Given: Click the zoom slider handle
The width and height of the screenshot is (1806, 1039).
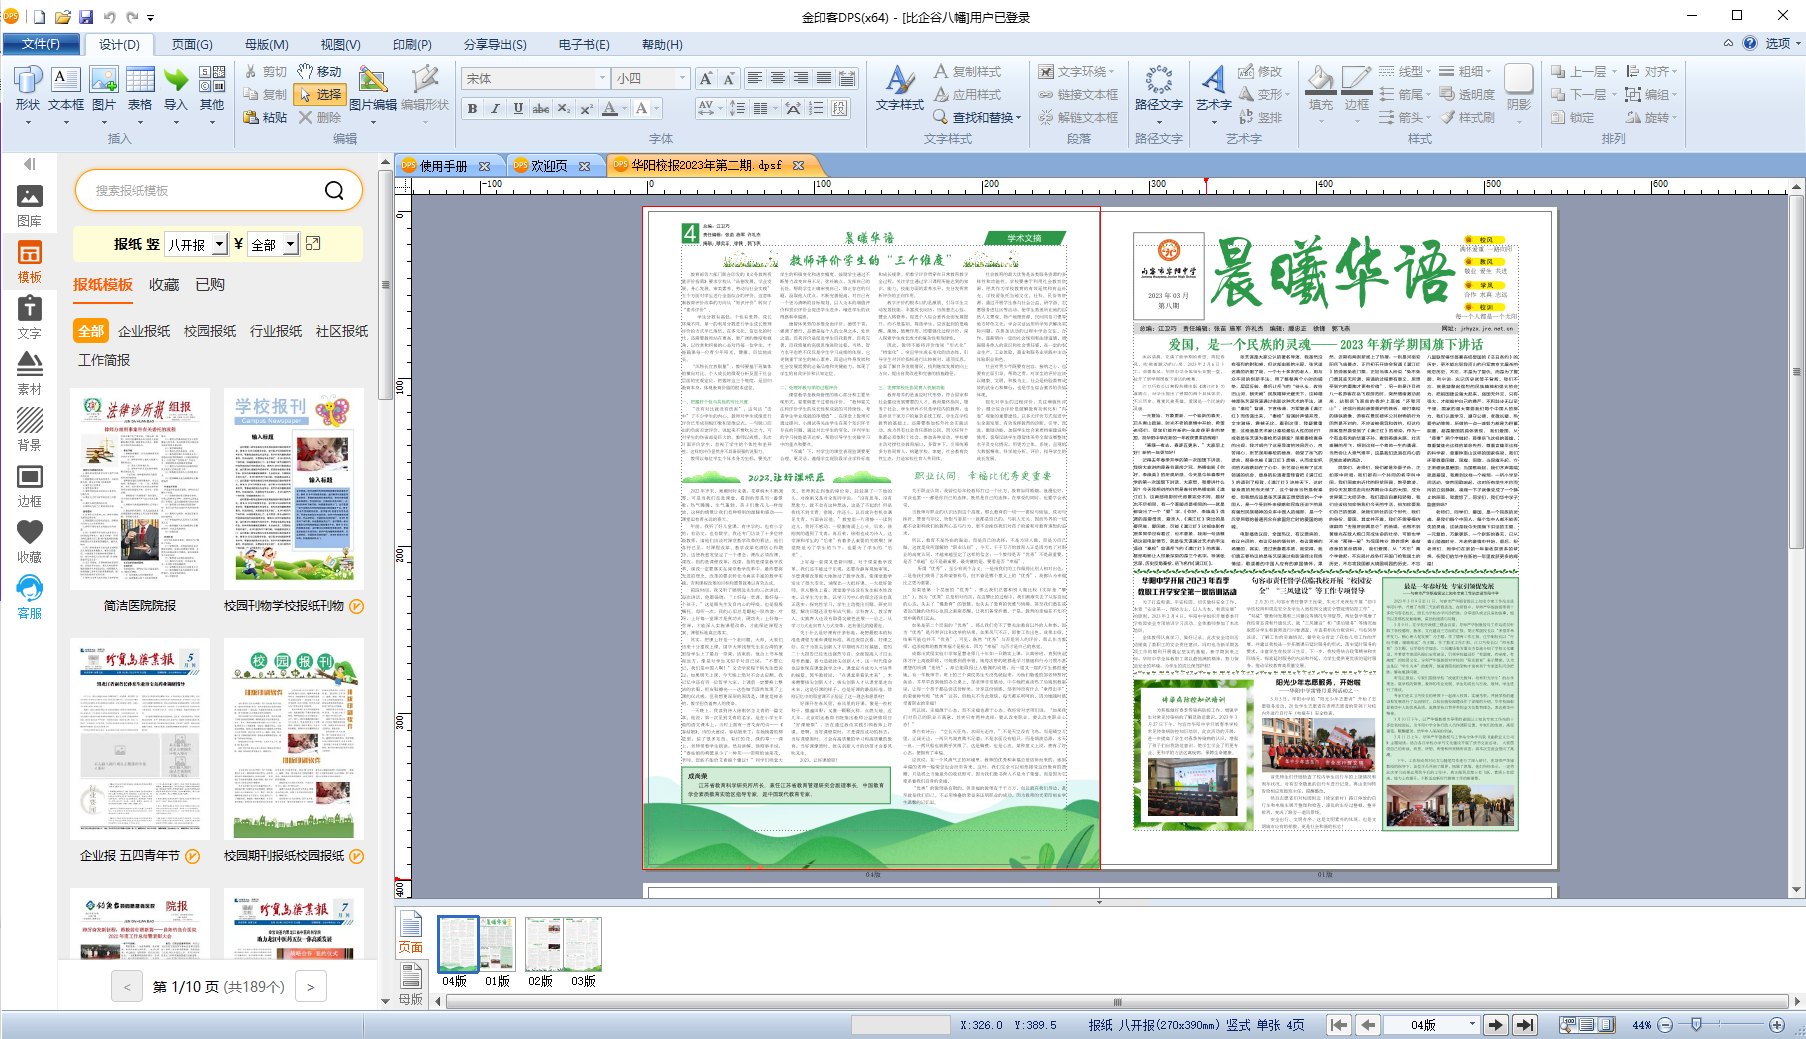Looking at the screenshot, I should pos(1696,1025).
